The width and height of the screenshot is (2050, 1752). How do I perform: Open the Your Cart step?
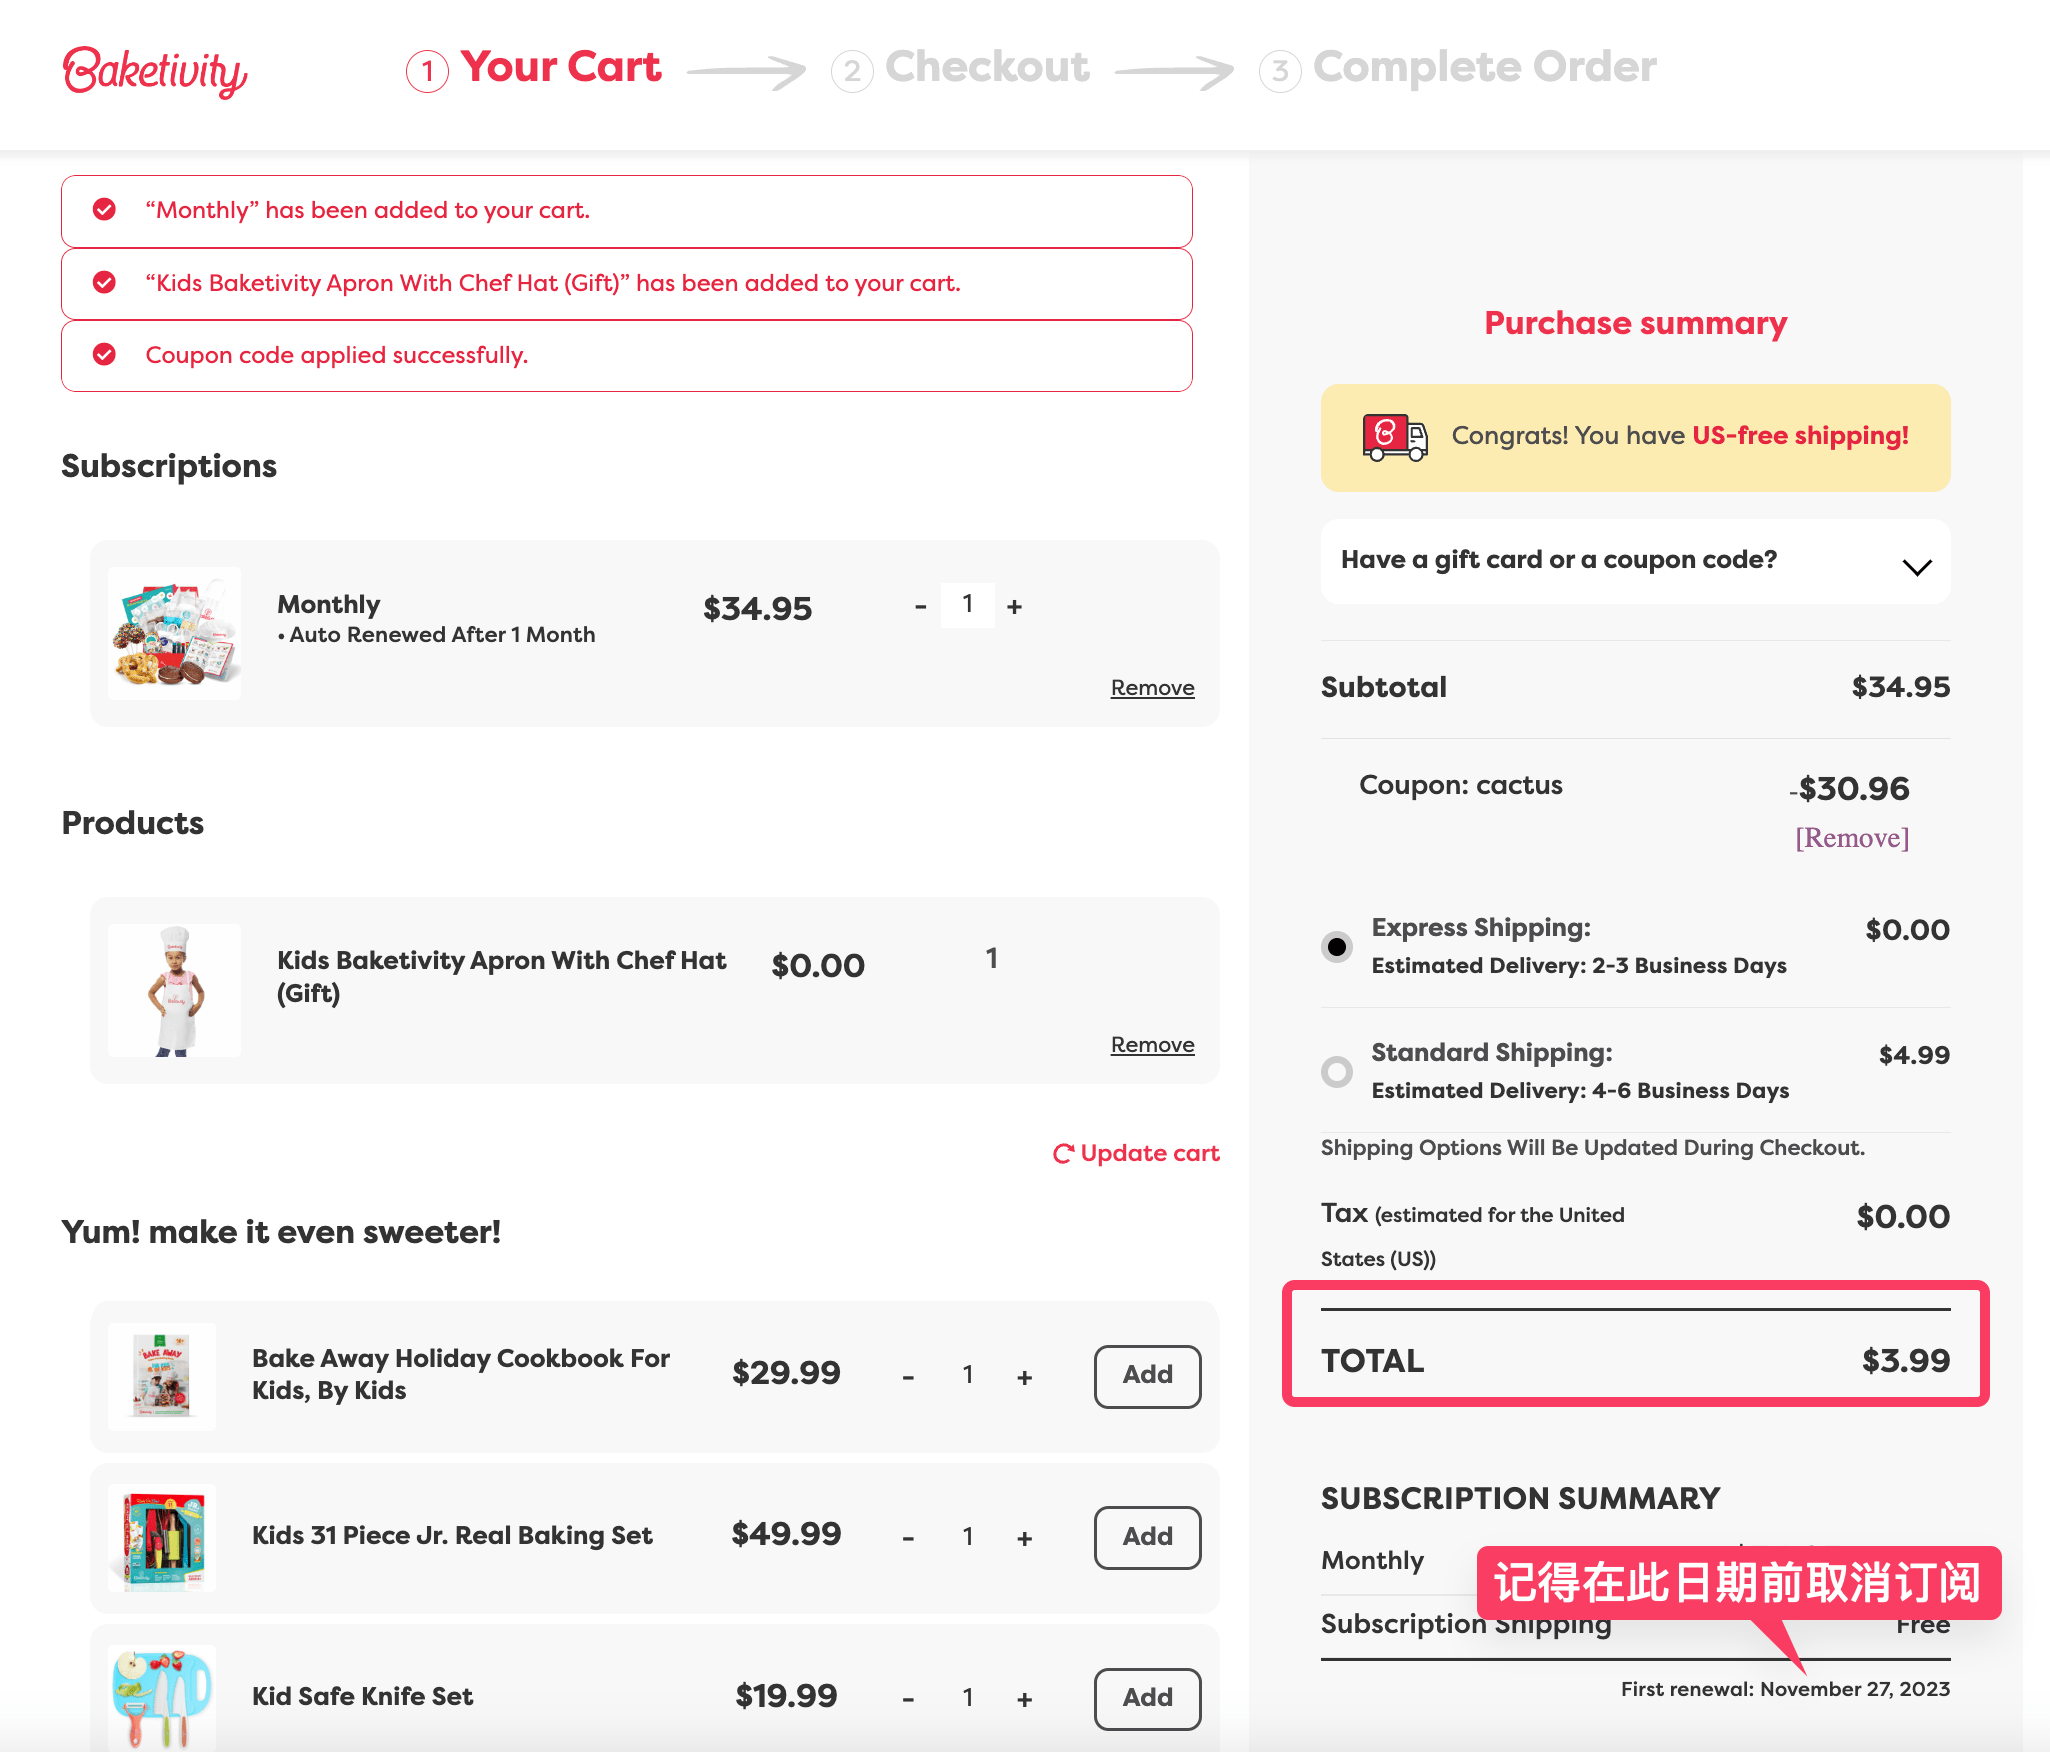[x=560, y=68]
